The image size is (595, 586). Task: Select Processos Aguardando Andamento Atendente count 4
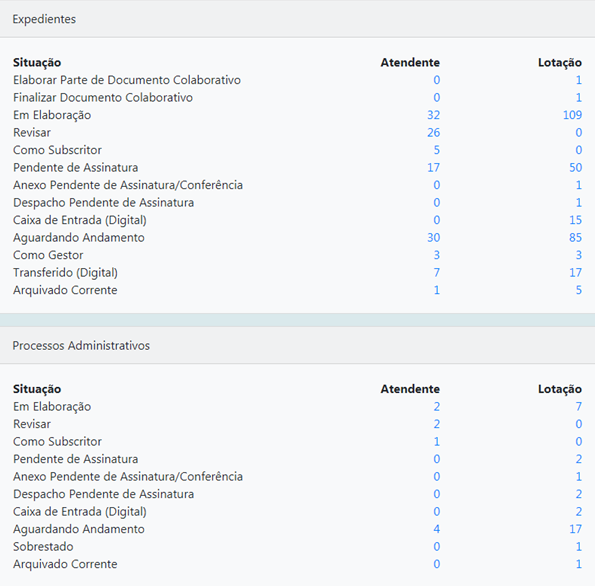click(437, 529)
